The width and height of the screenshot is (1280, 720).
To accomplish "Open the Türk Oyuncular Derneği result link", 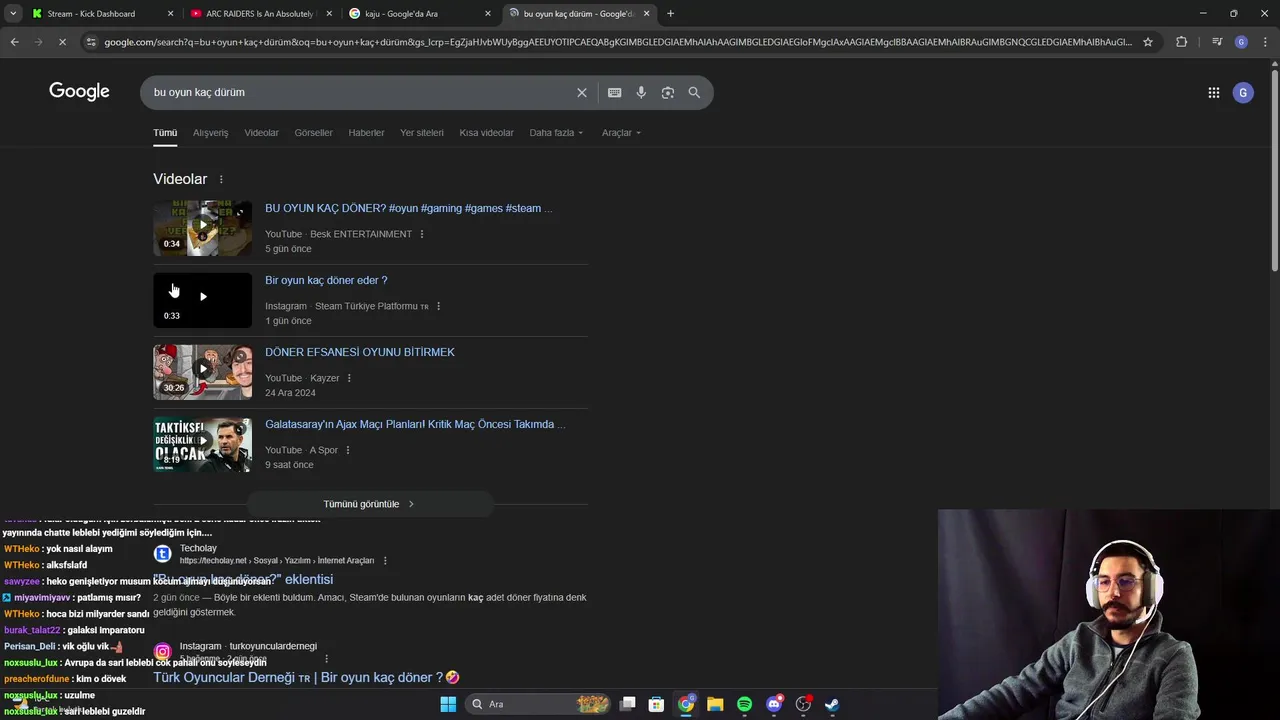I will (x=306, y=677).
